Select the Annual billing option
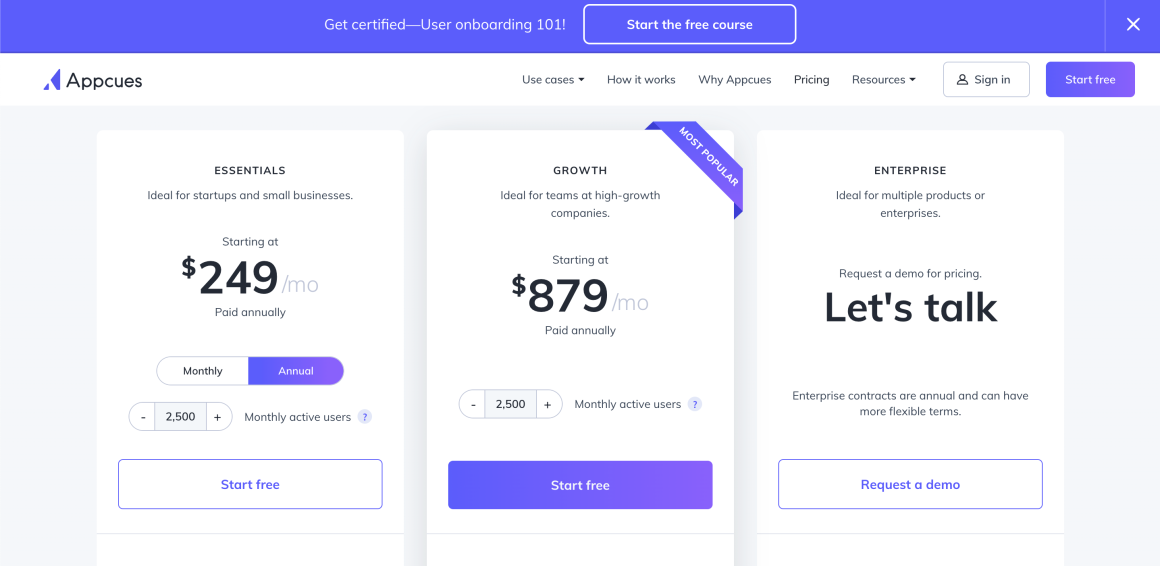 coord(296,371)
